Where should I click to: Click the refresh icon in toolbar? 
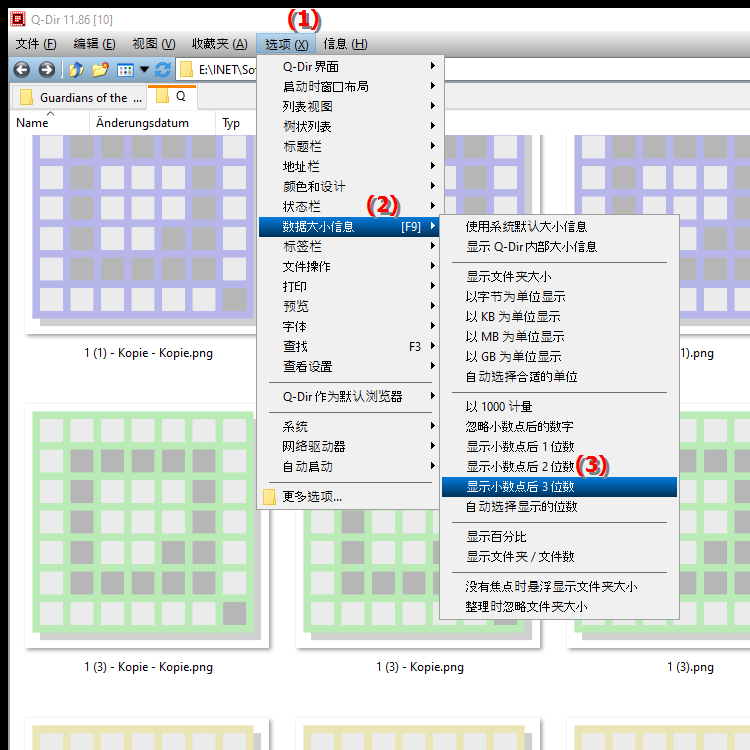click(163, 70)
